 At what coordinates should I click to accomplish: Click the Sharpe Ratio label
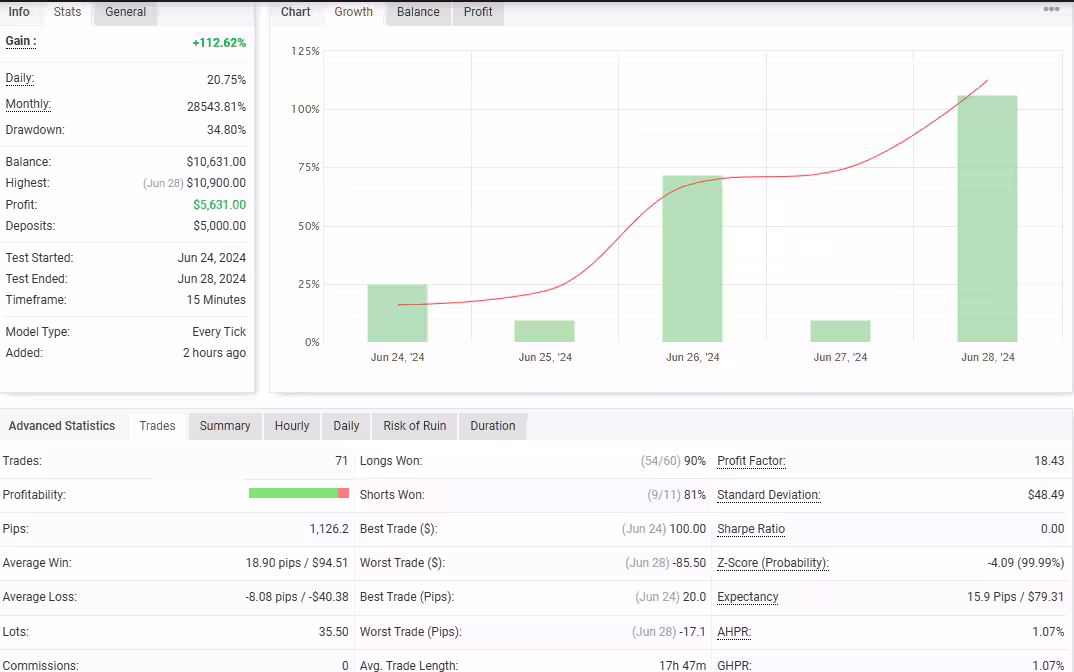coord(751,529)
